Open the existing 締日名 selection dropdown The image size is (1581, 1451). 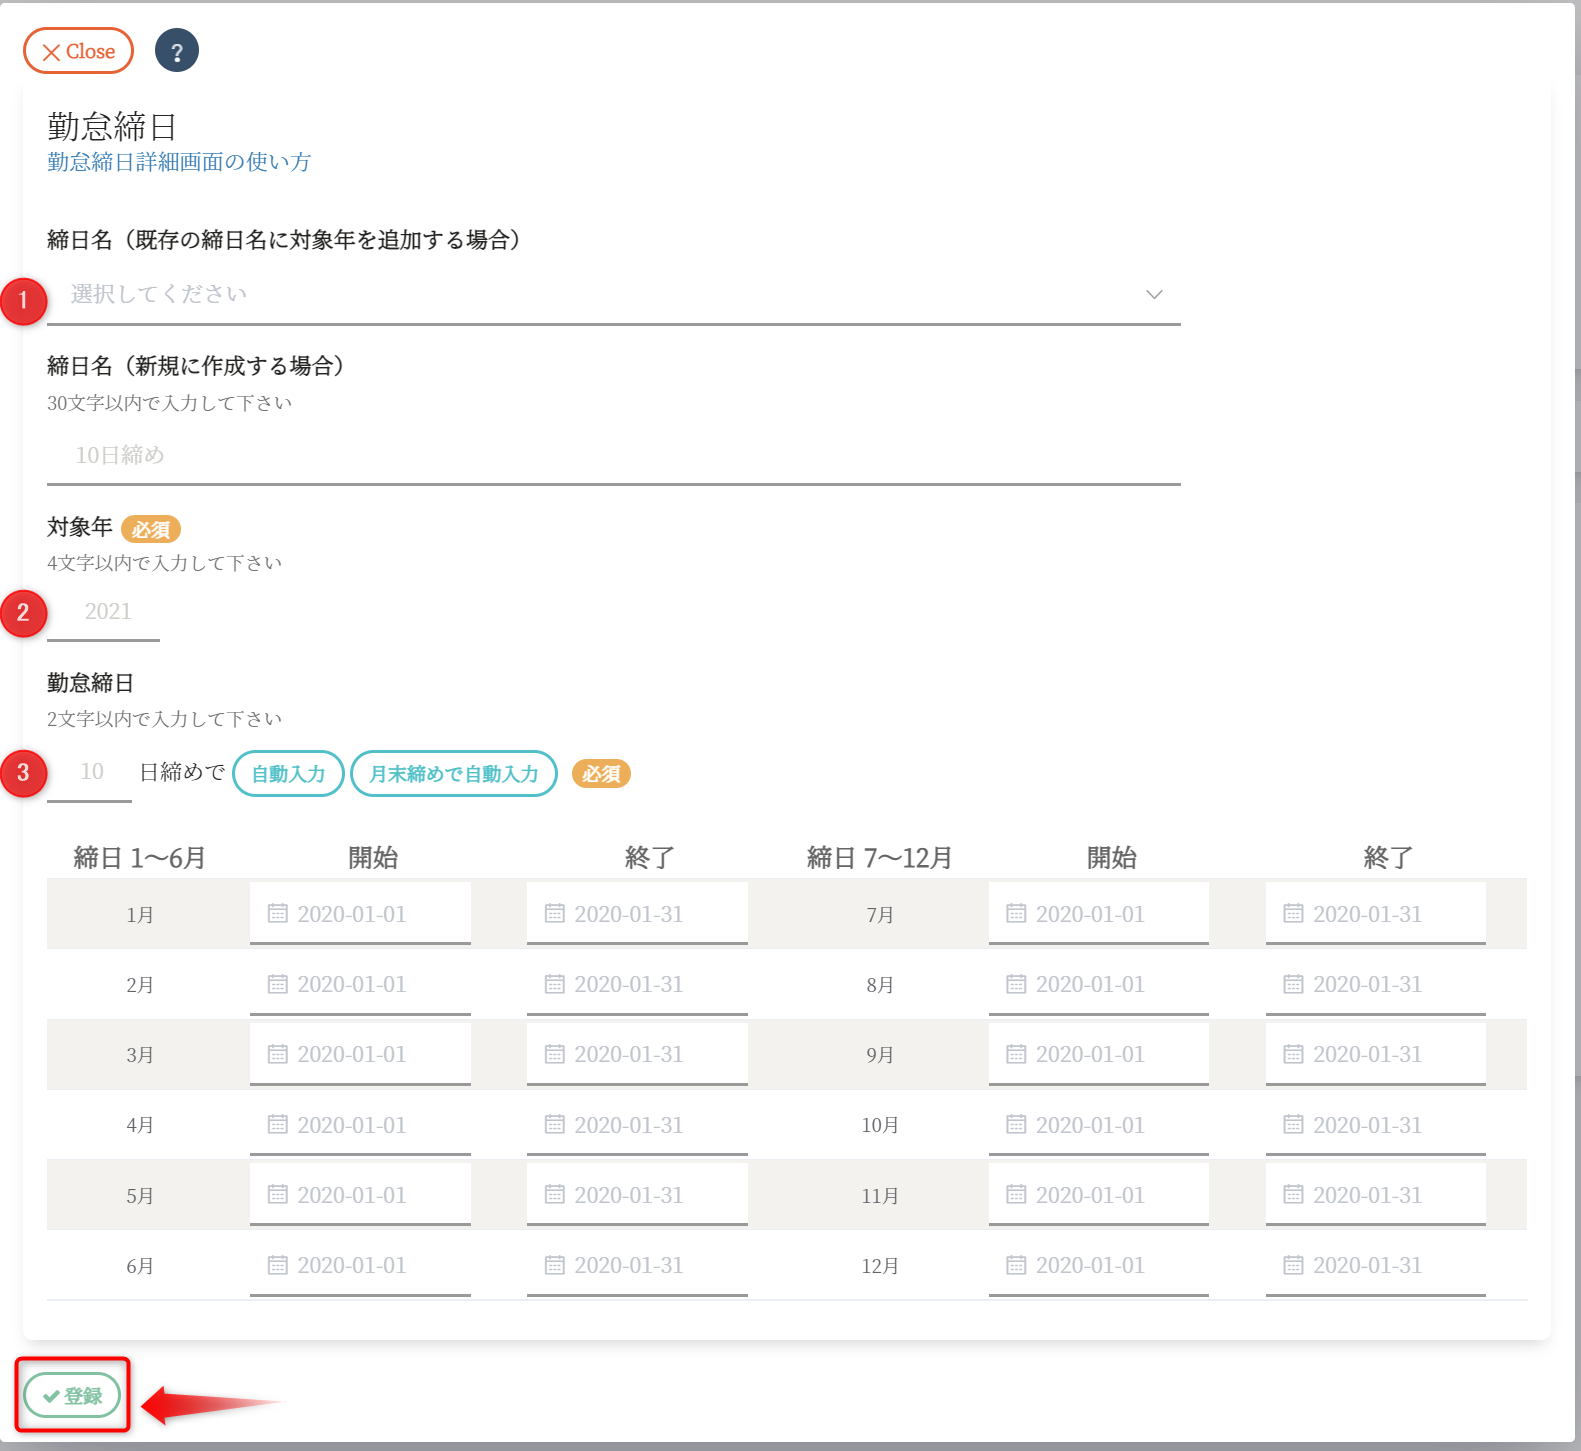pos(600,294)
